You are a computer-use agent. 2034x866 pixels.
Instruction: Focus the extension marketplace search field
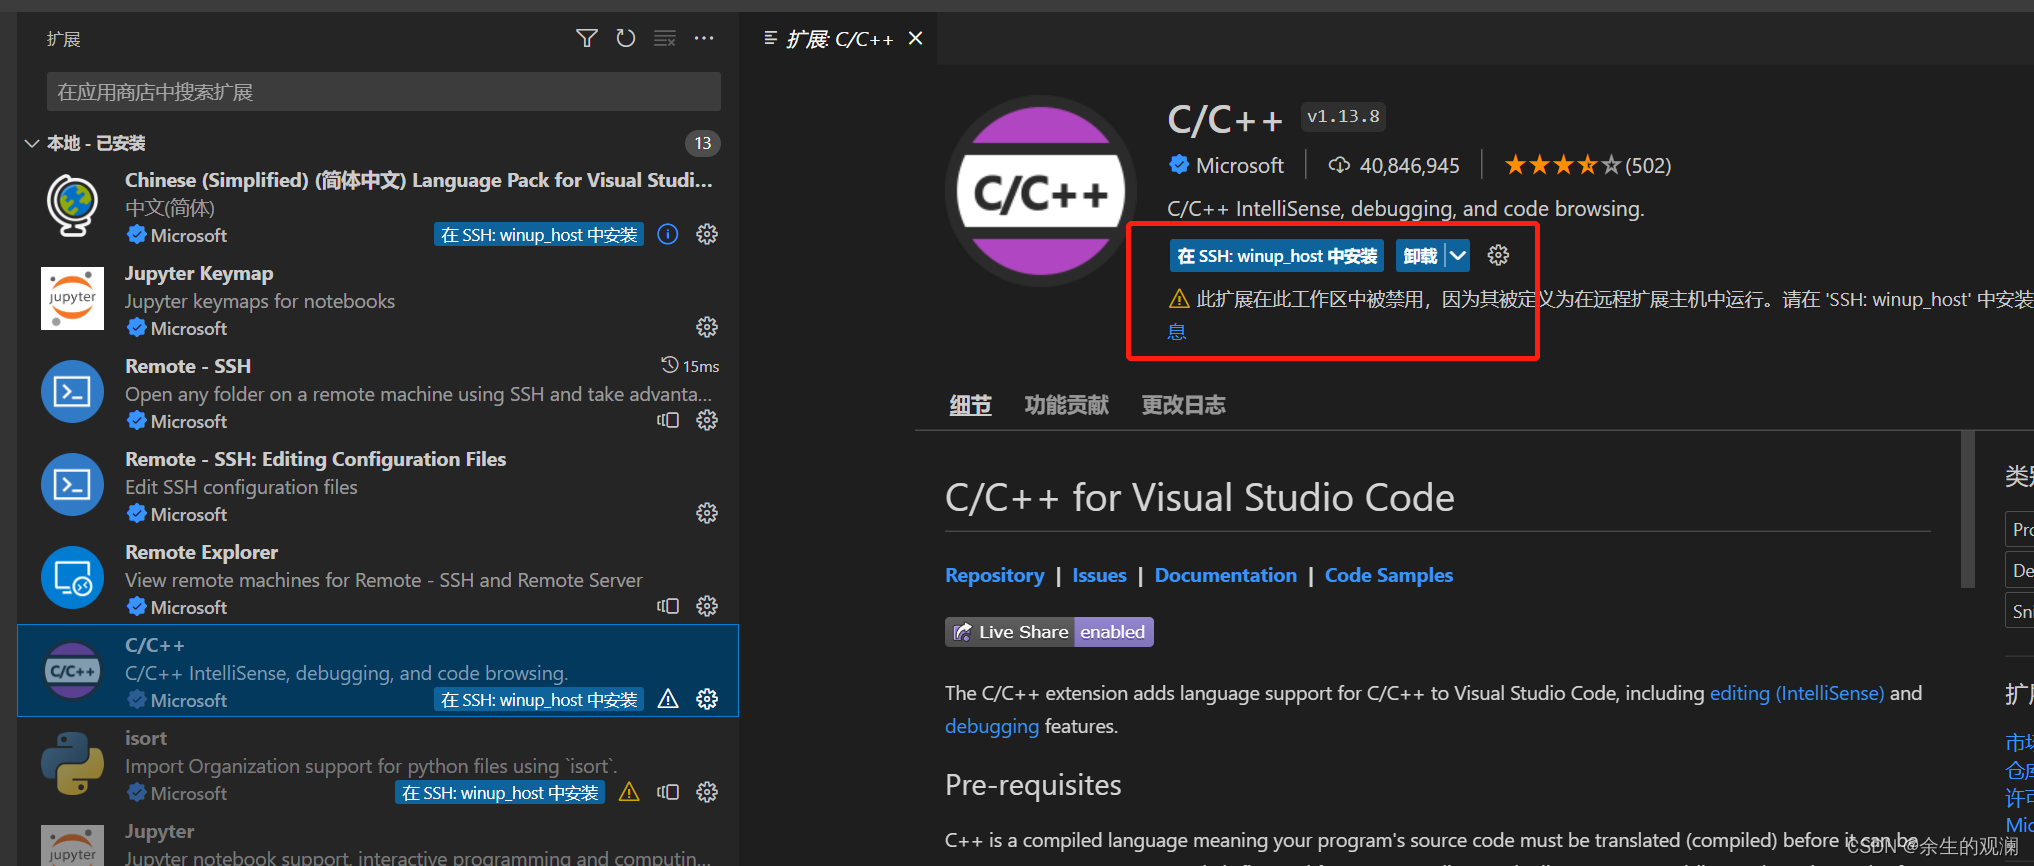coord(383,92)
